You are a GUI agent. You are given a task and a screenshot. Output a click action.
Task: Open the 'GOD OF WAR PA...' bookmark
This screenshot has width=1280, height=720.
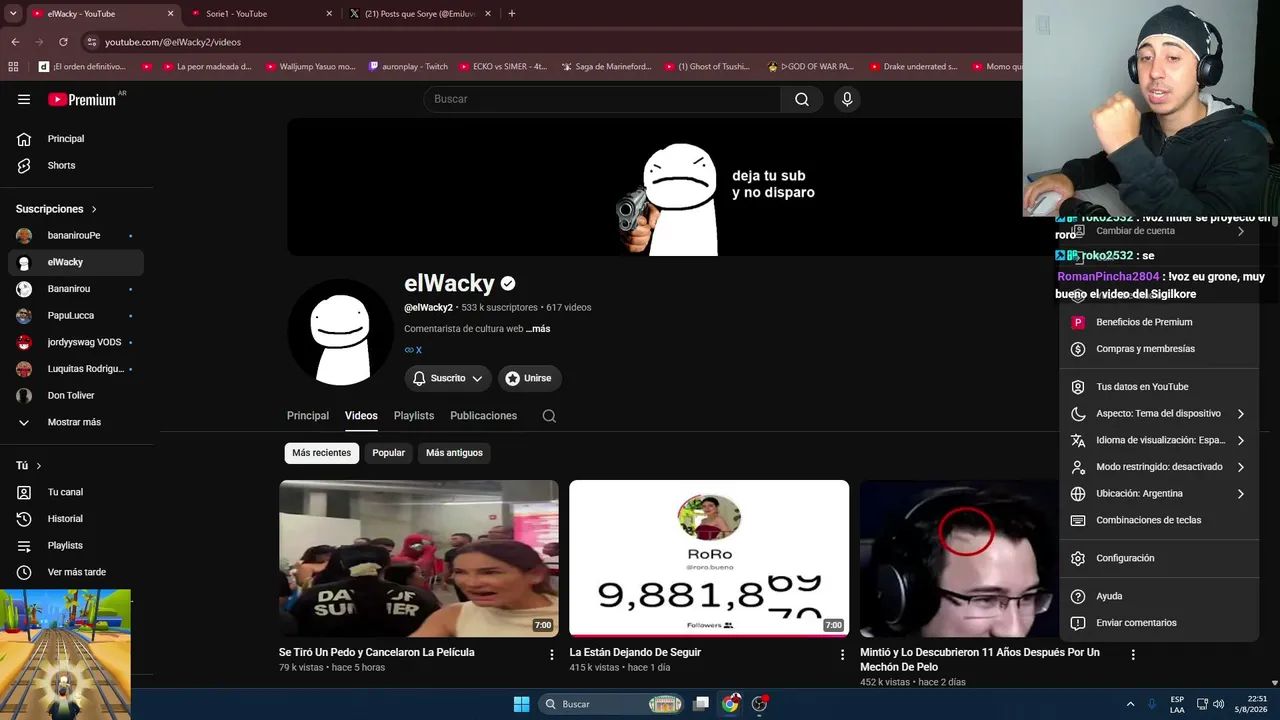811,67
